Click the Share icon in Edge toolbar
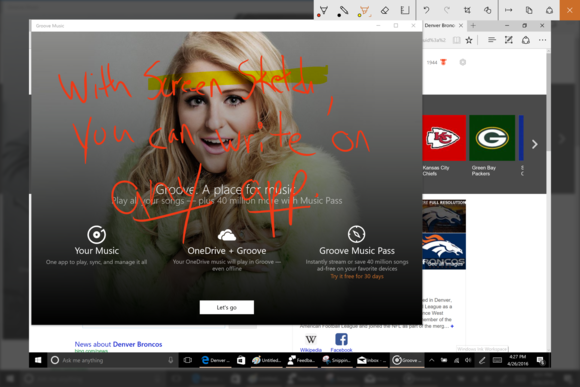The height and width of the screenshot is (387, 580). (x=526, y=40)
